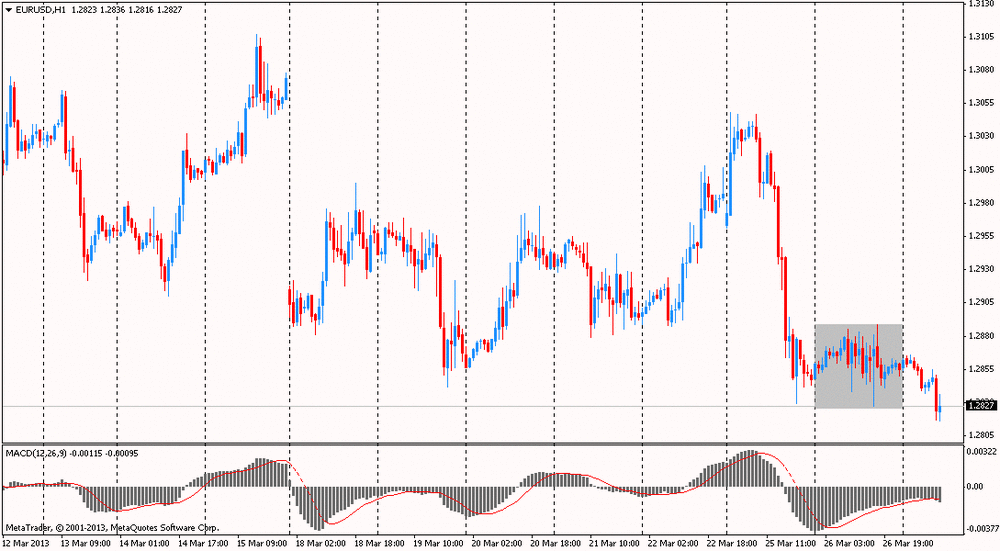Screen dimensions: 1000x551
Task: Click the 20 Mar 02:00 time label
Action: point(496,543)
